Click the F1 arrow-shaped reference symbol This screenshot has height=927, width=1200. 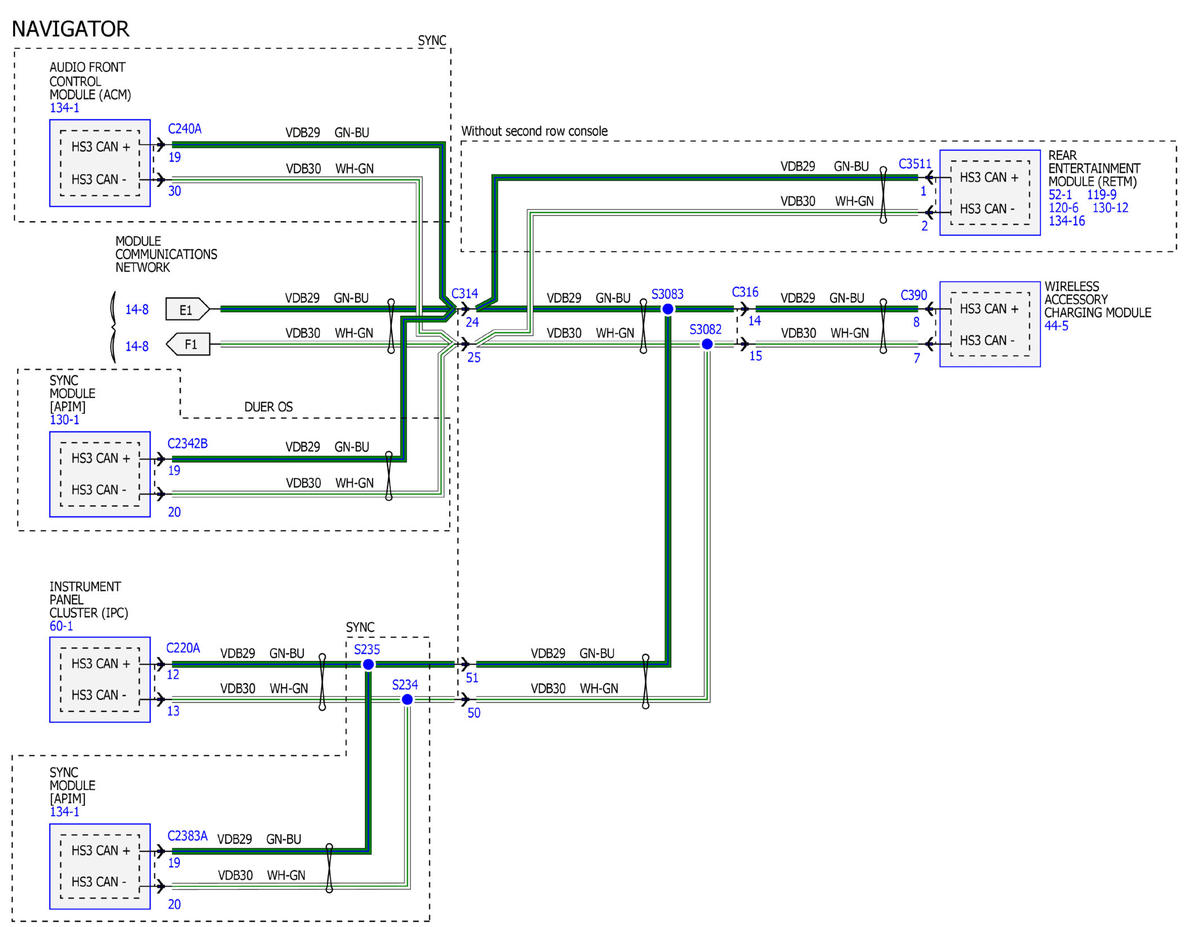pos(187,345)
